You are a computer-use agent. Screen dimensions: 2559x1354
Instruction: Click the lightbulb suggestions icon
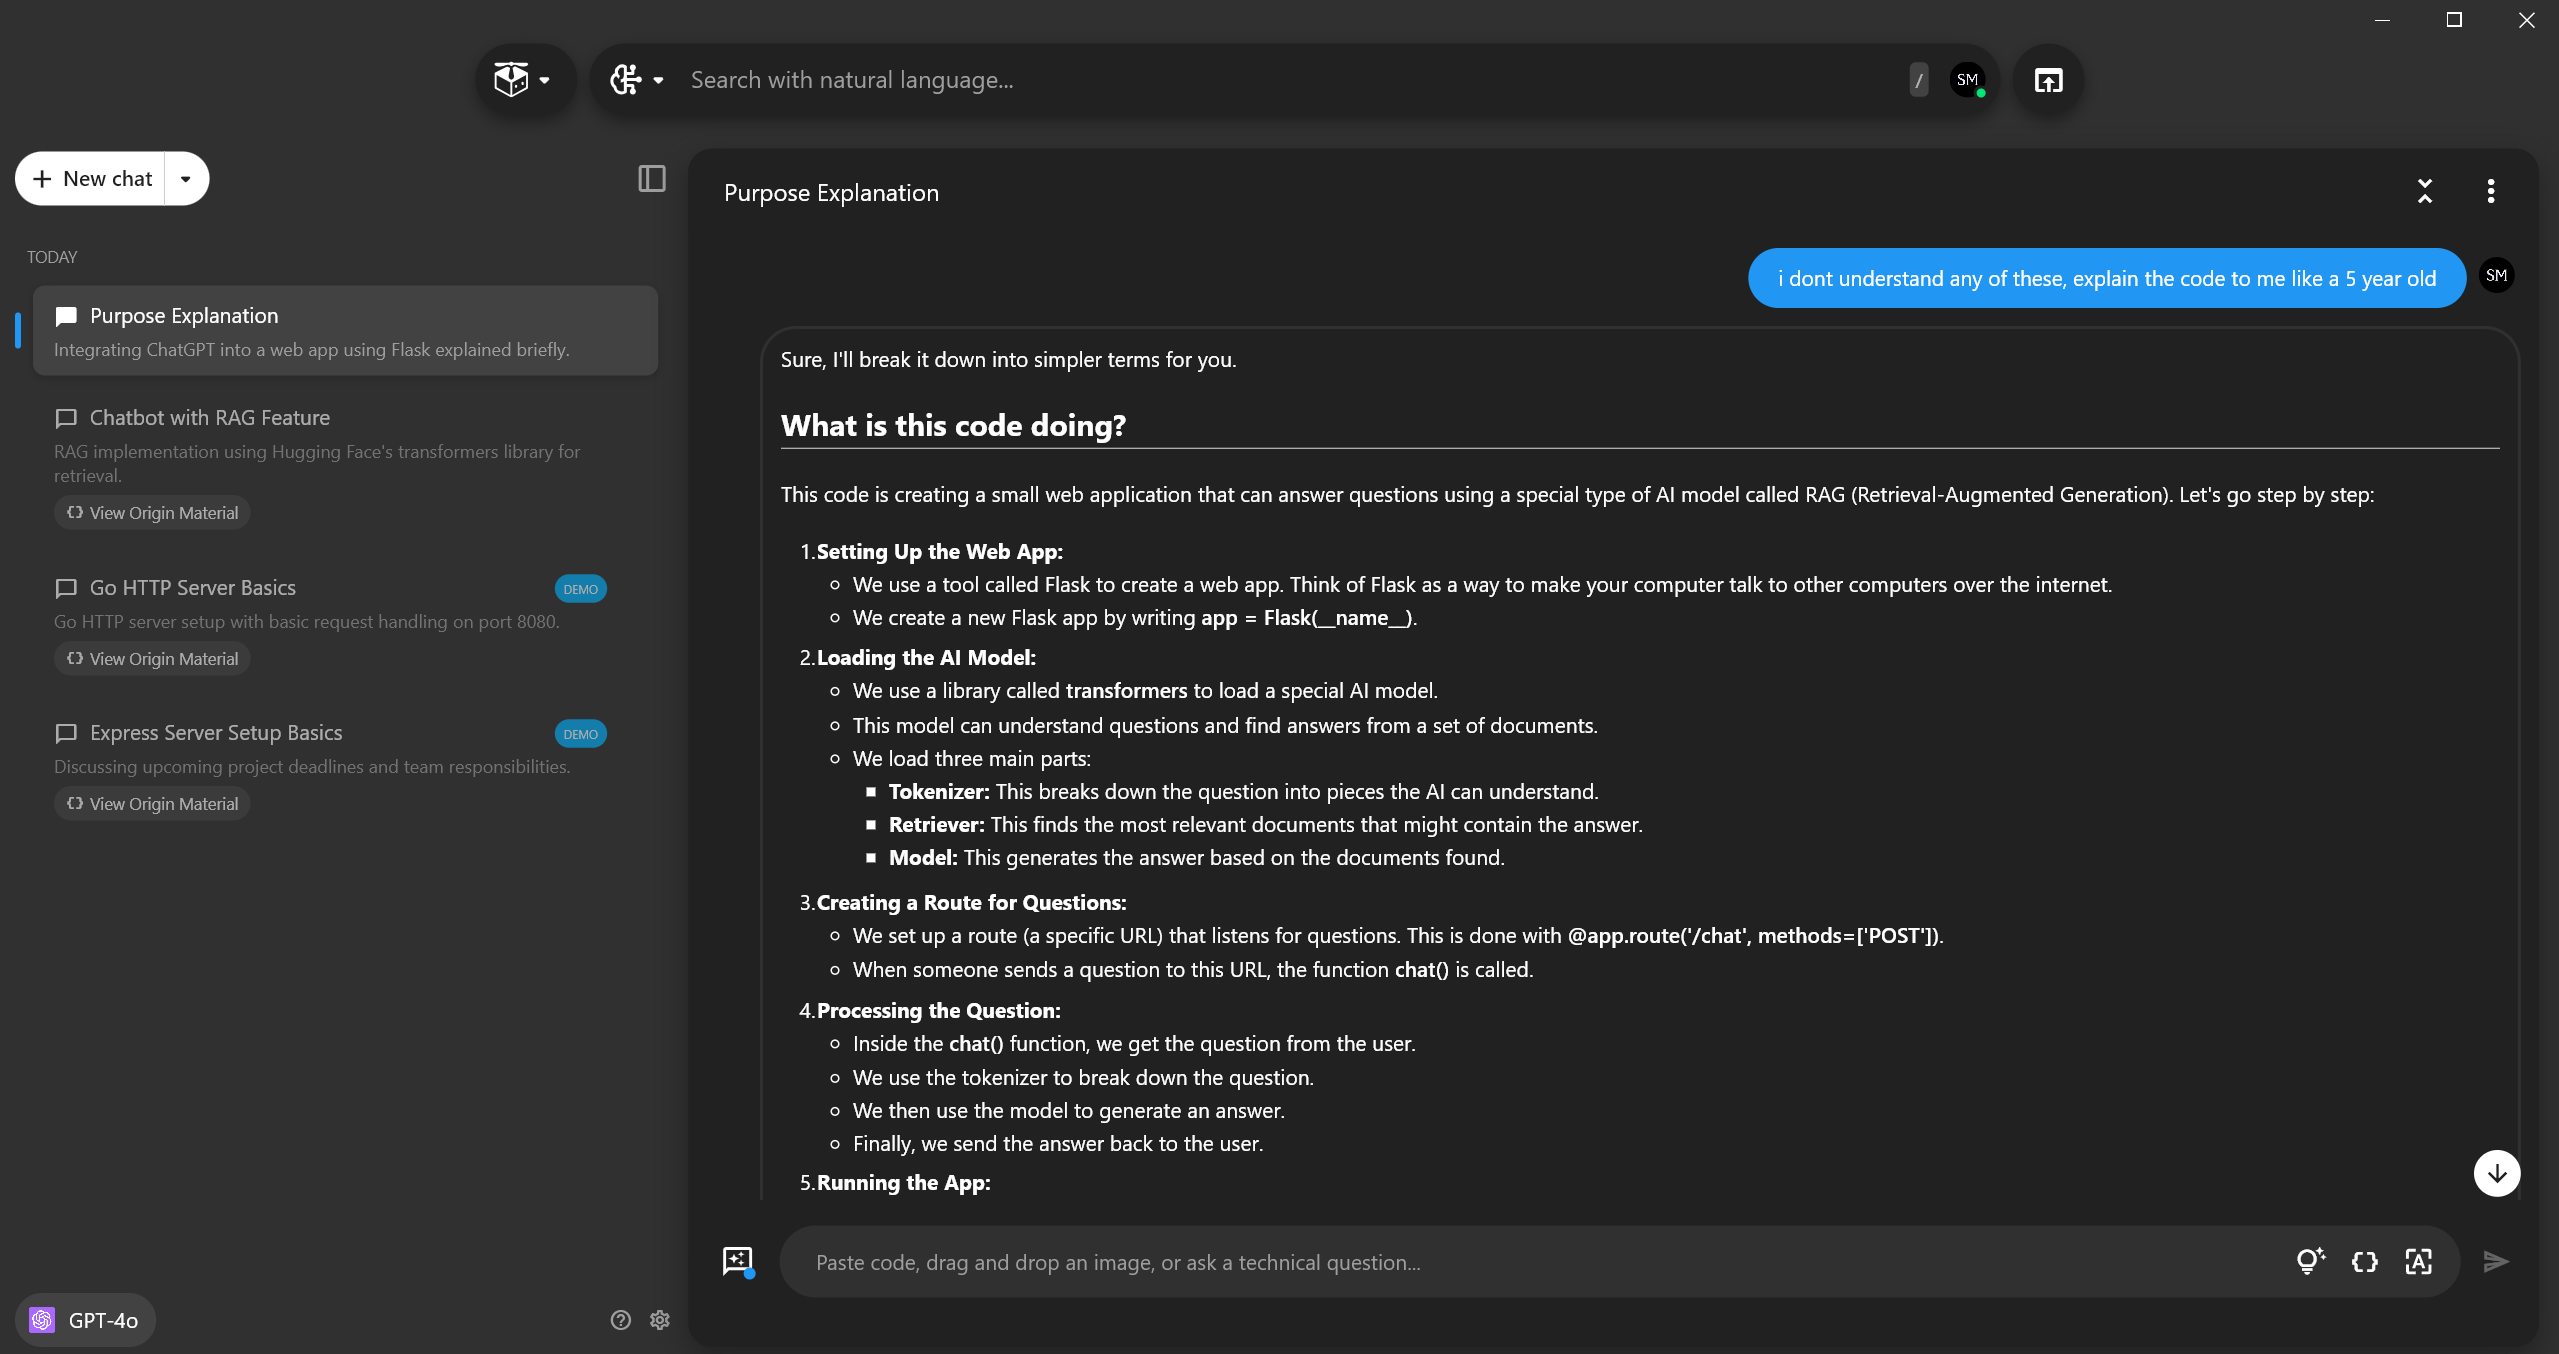click(x=2309, y=1261)
